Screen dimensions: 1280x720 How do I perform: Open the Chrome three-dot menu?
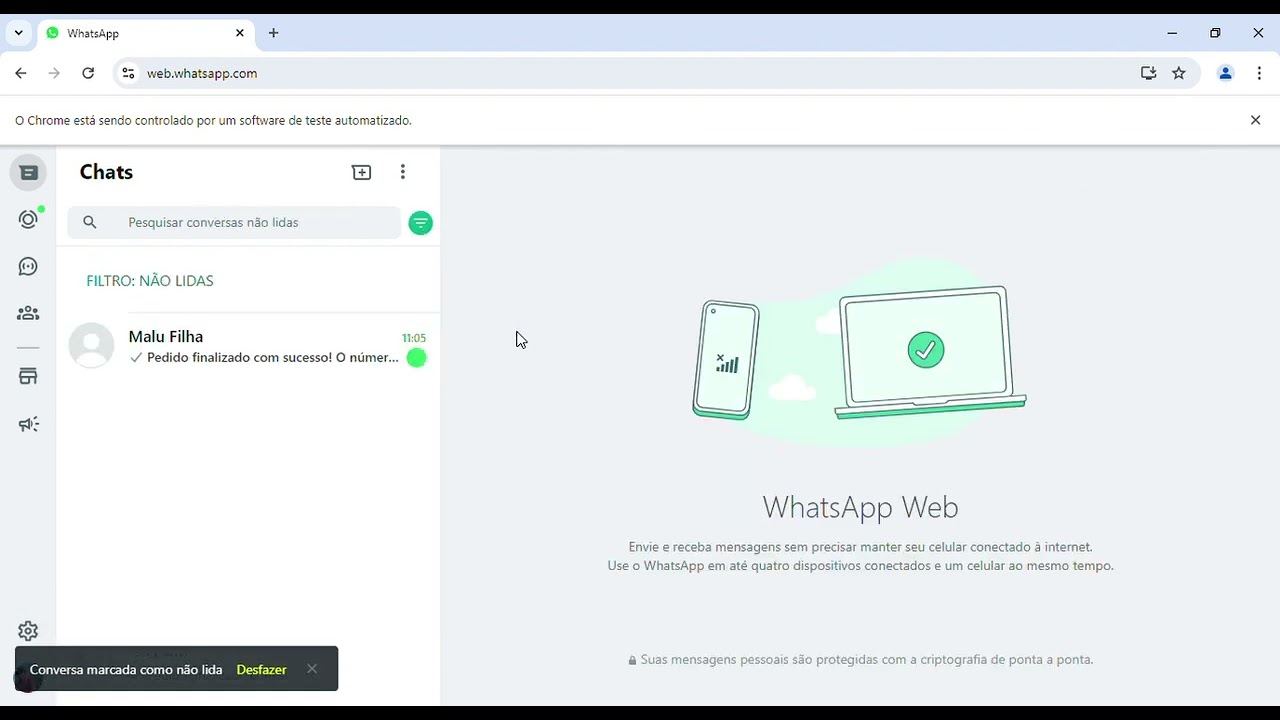pos(1259,73)
